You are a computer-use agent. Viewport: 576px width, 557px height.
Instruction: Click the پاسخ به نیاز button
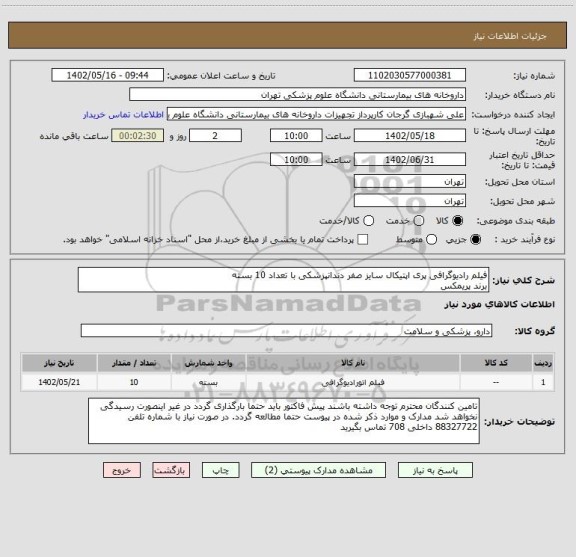(x=435, y=470)
